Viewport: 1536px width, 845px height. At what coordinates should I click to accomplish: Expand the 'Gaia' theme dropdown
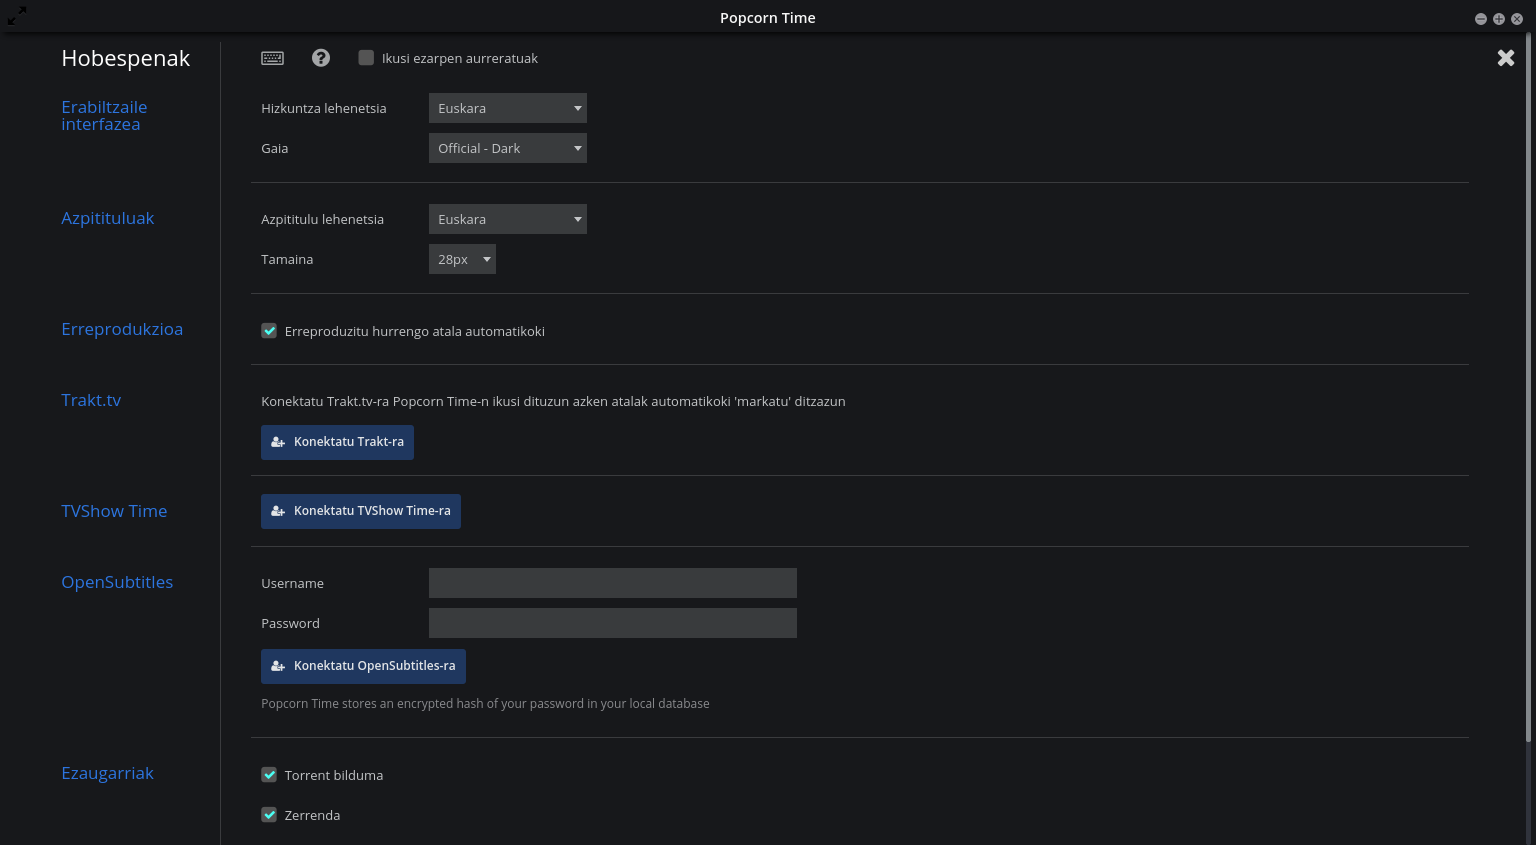507,148
